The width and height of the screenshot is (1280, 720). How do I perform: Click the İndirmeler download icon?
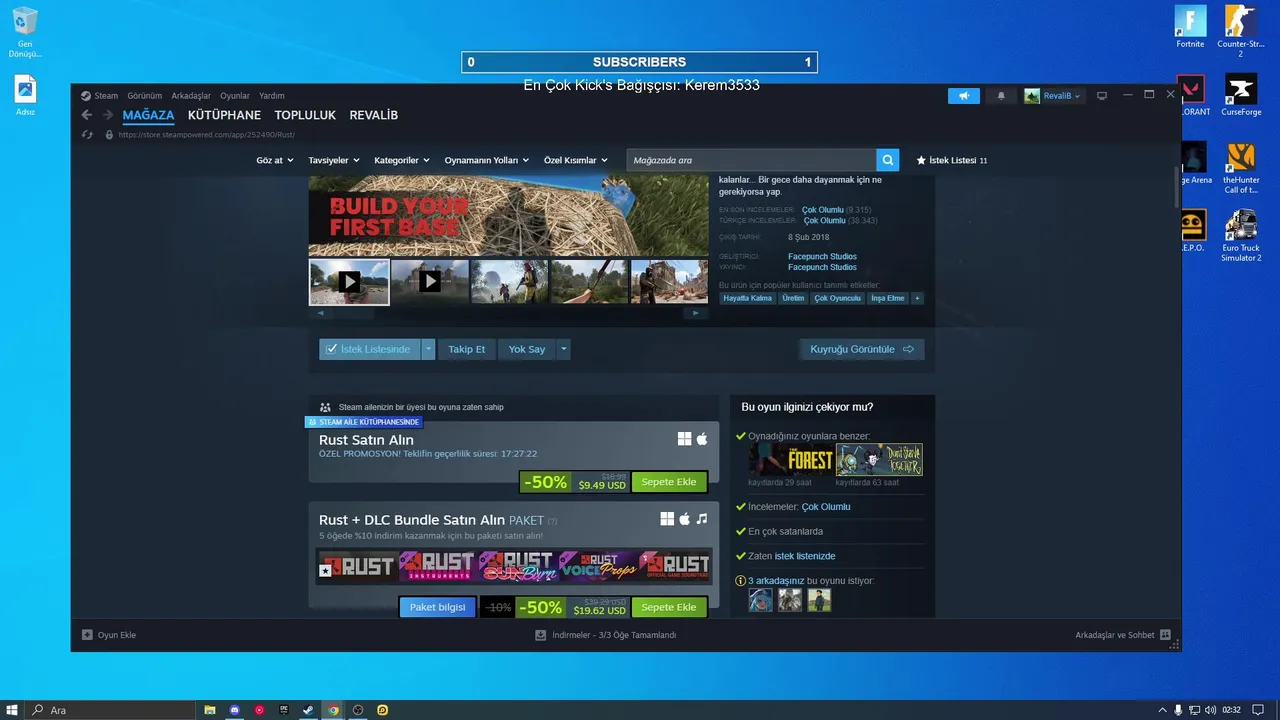pyautogui.click(x=541, y=635)
